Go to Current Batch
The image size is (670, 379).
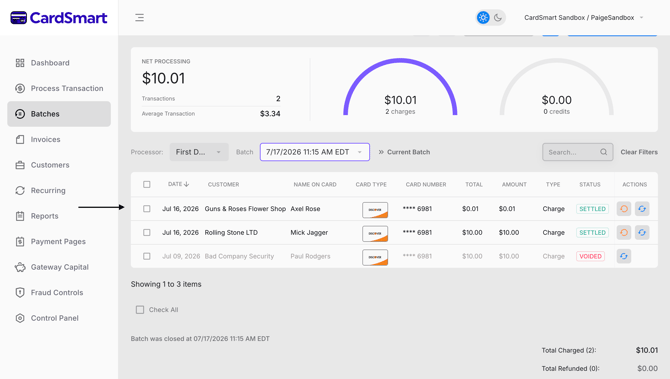click(404, 152)
